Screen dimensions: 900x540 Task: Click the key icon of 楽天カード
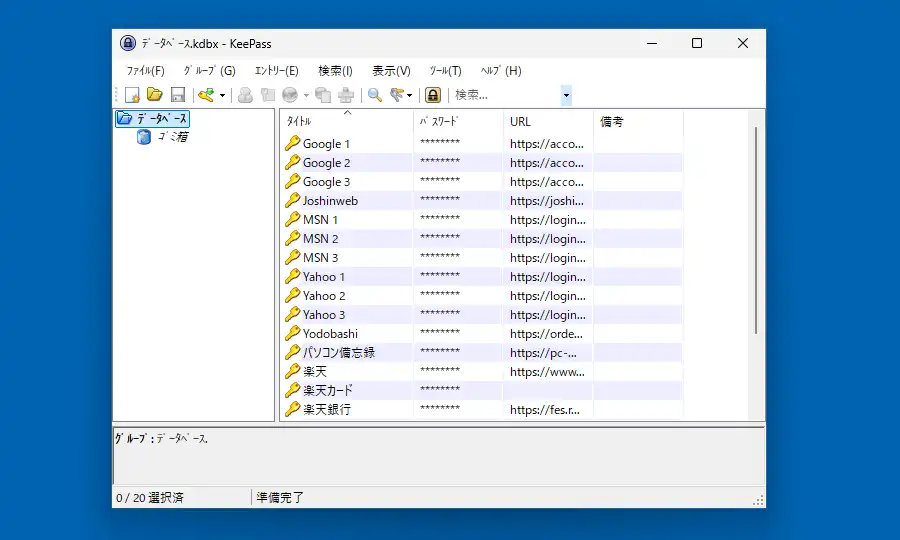(x=293, y=390)
